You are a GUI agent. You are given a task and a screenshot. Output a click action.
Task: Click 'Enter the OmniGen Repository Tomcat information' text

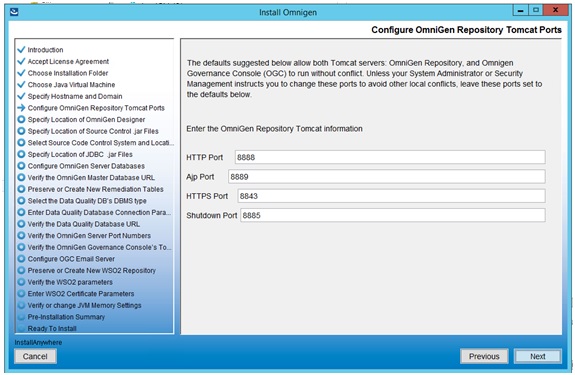point(274,129)
